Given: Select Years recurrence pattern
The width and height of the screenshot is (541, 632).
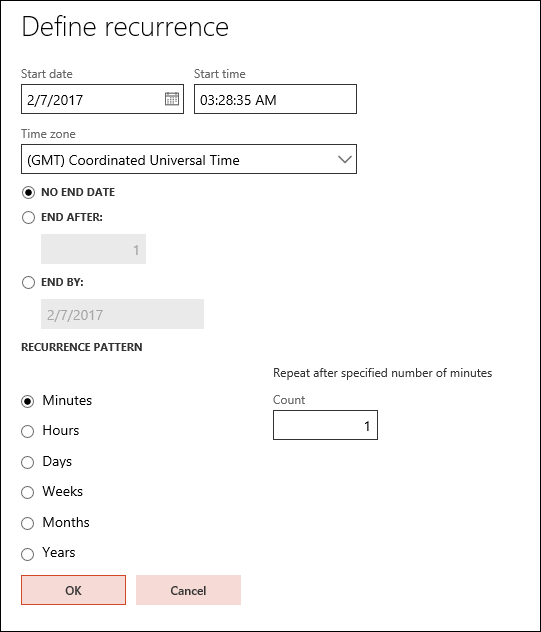Looking at the screenshot, I should 27,554.
